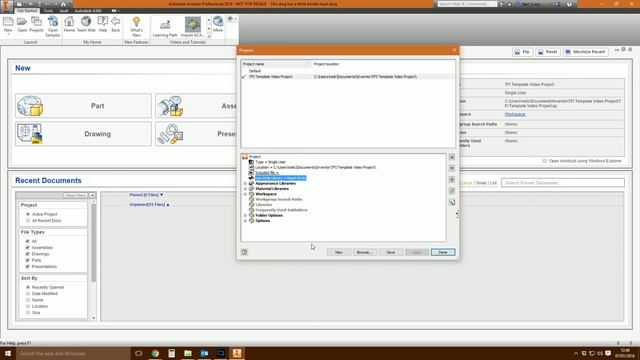Viewport: 640px width, 360px height.
Task: Expand the Folder Options tree node
Action: click(245, 216)
